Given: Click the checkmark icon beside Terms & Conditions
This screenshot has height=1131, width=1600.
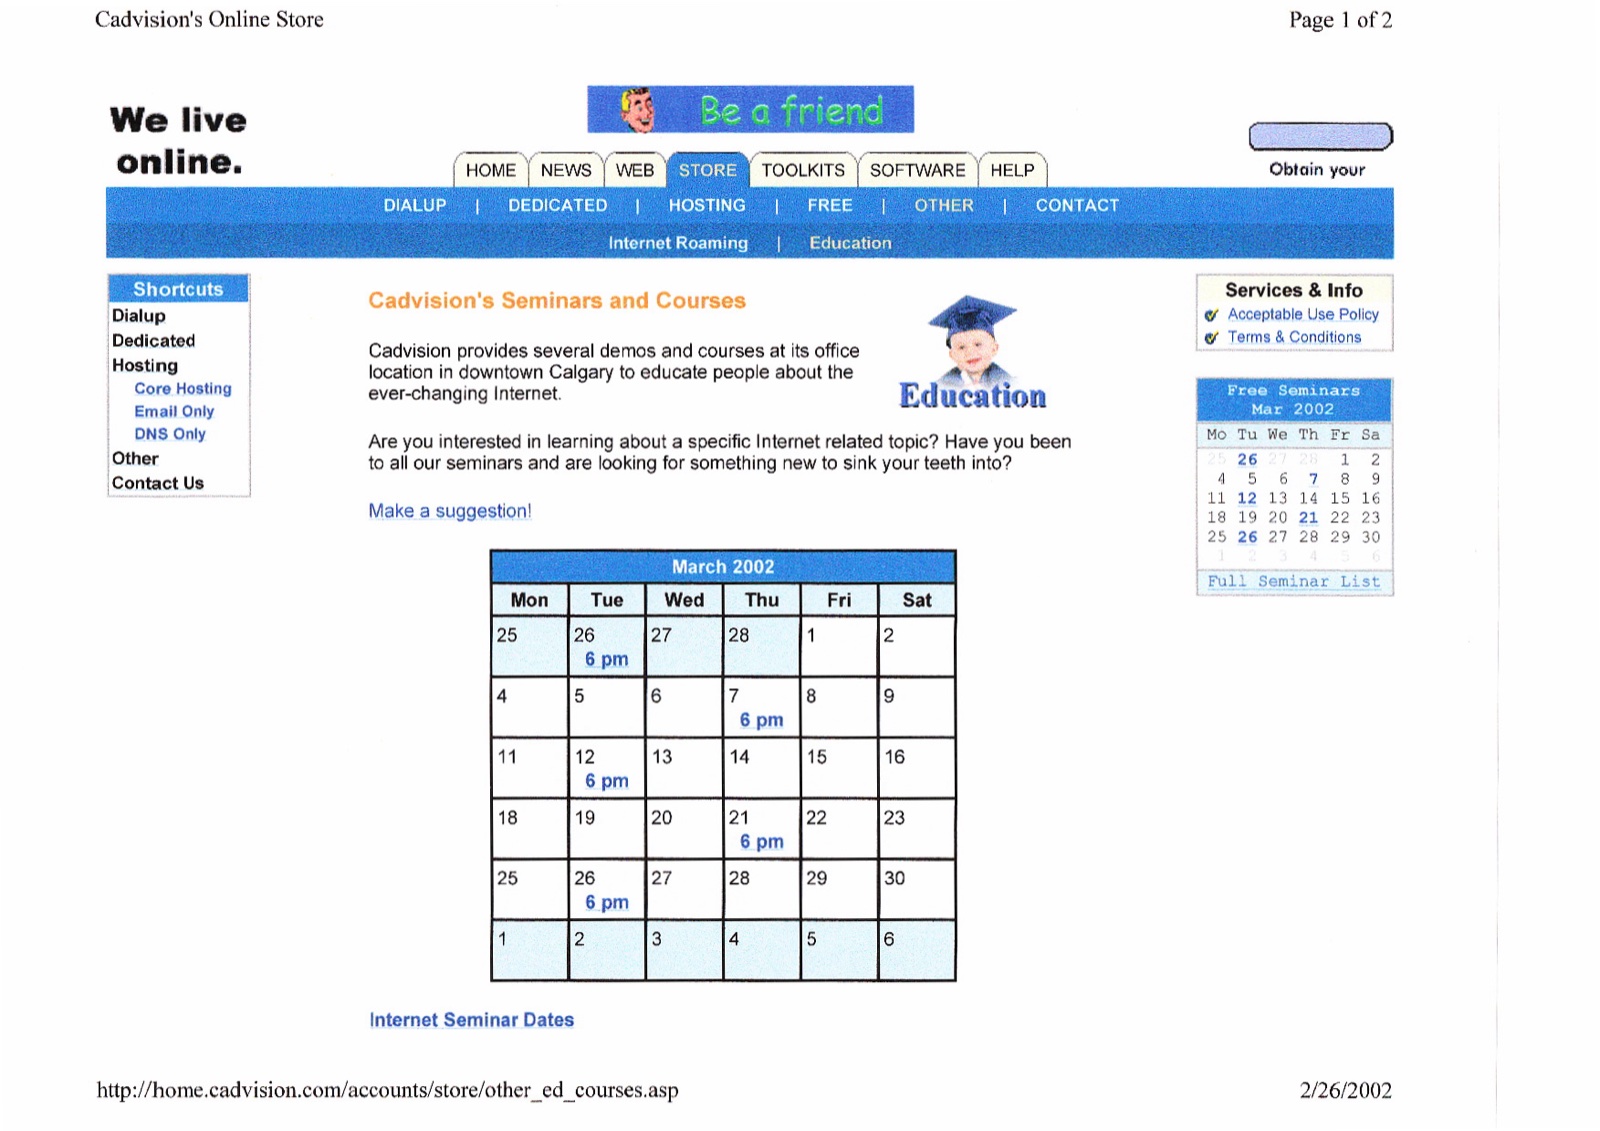Looking at the screenshot, I should [x=1211, y=338].
